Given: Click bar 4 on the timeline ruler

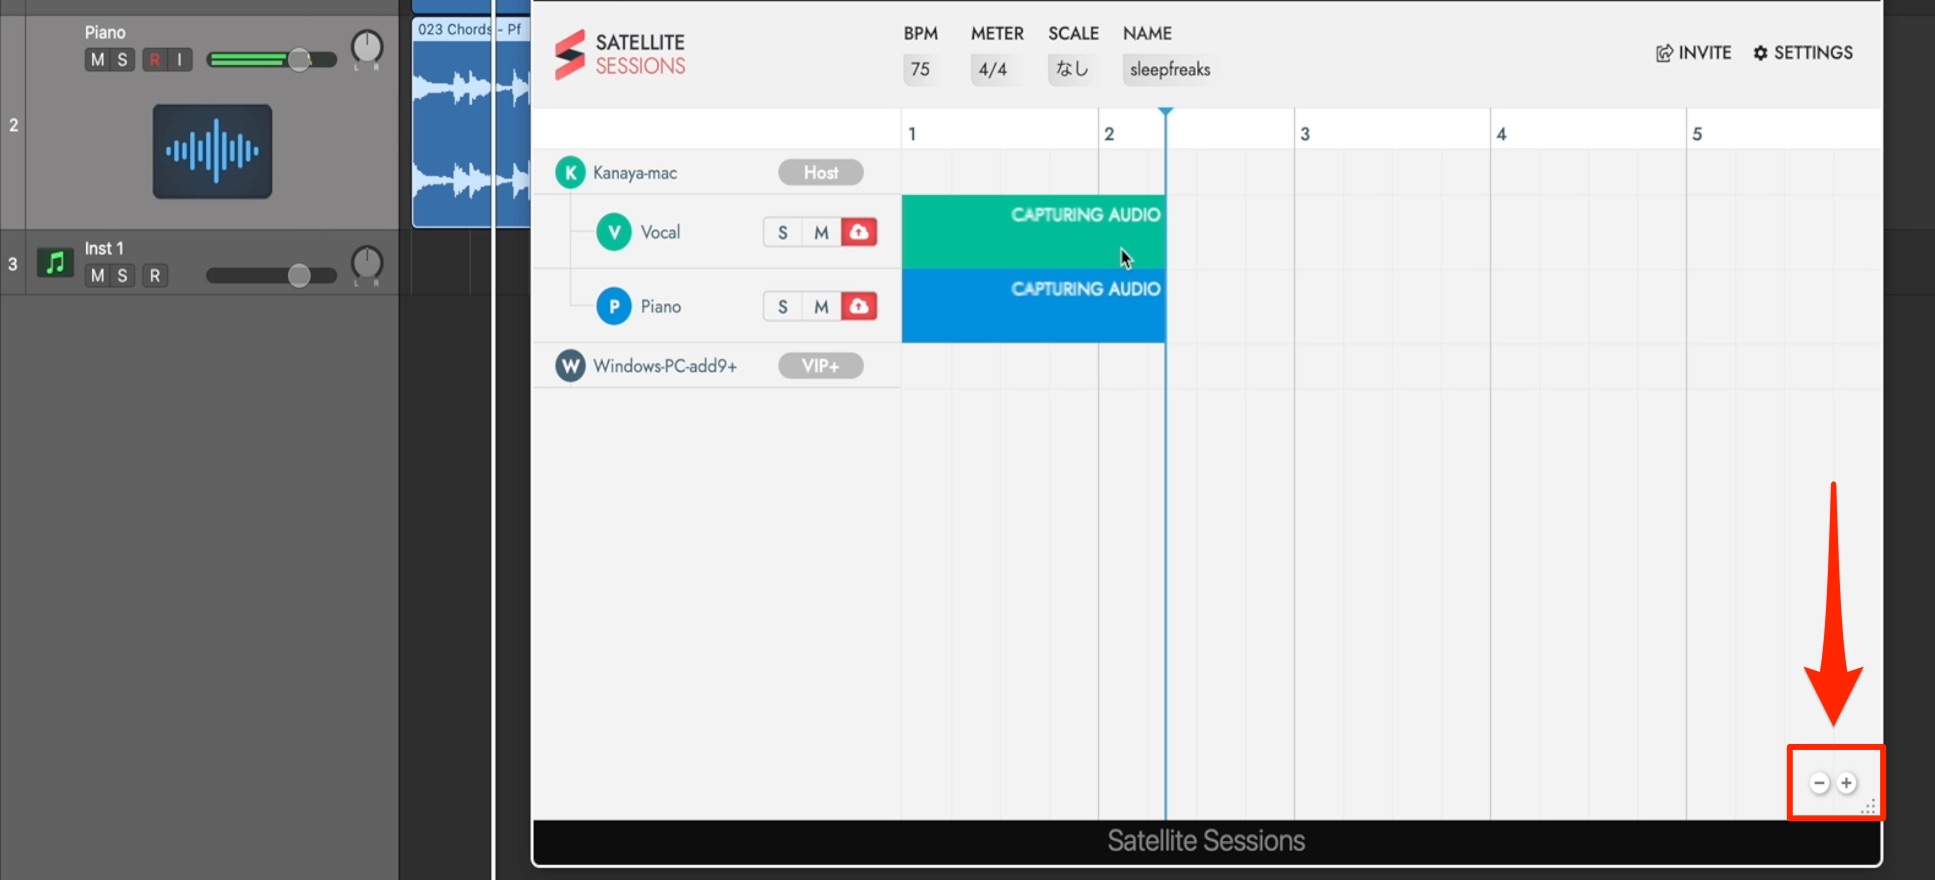Looking at the screenshot, I should 1501,134.
